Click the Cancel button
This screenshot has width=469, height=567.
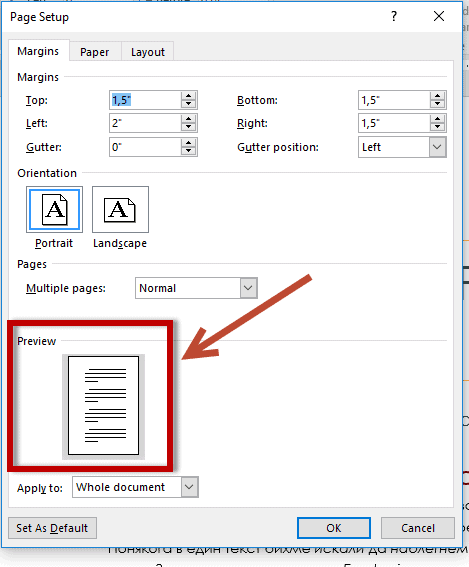[x=418, y=528]
